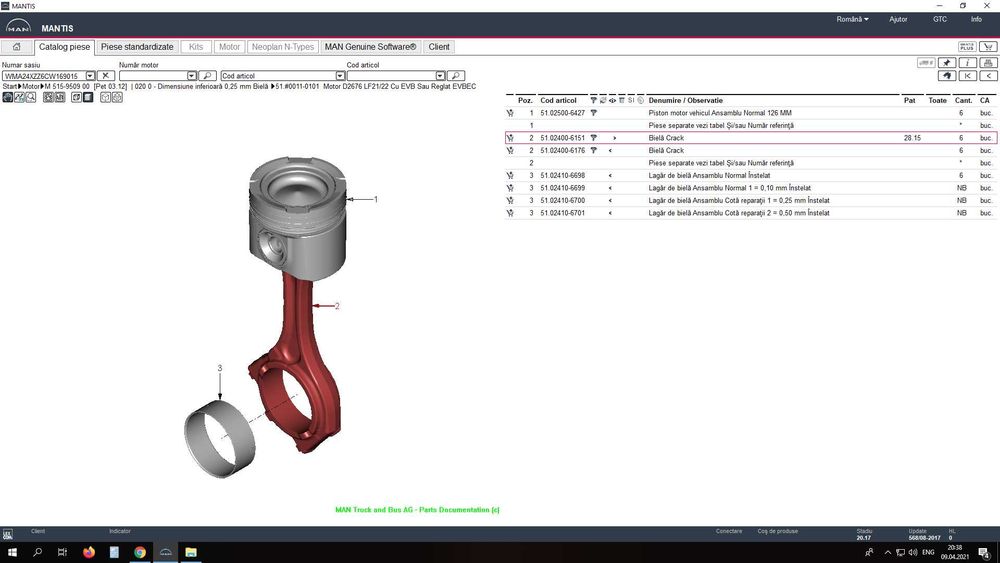
Task: Click the fifth image toolbar icon
Action: click(x=60, y=97)
